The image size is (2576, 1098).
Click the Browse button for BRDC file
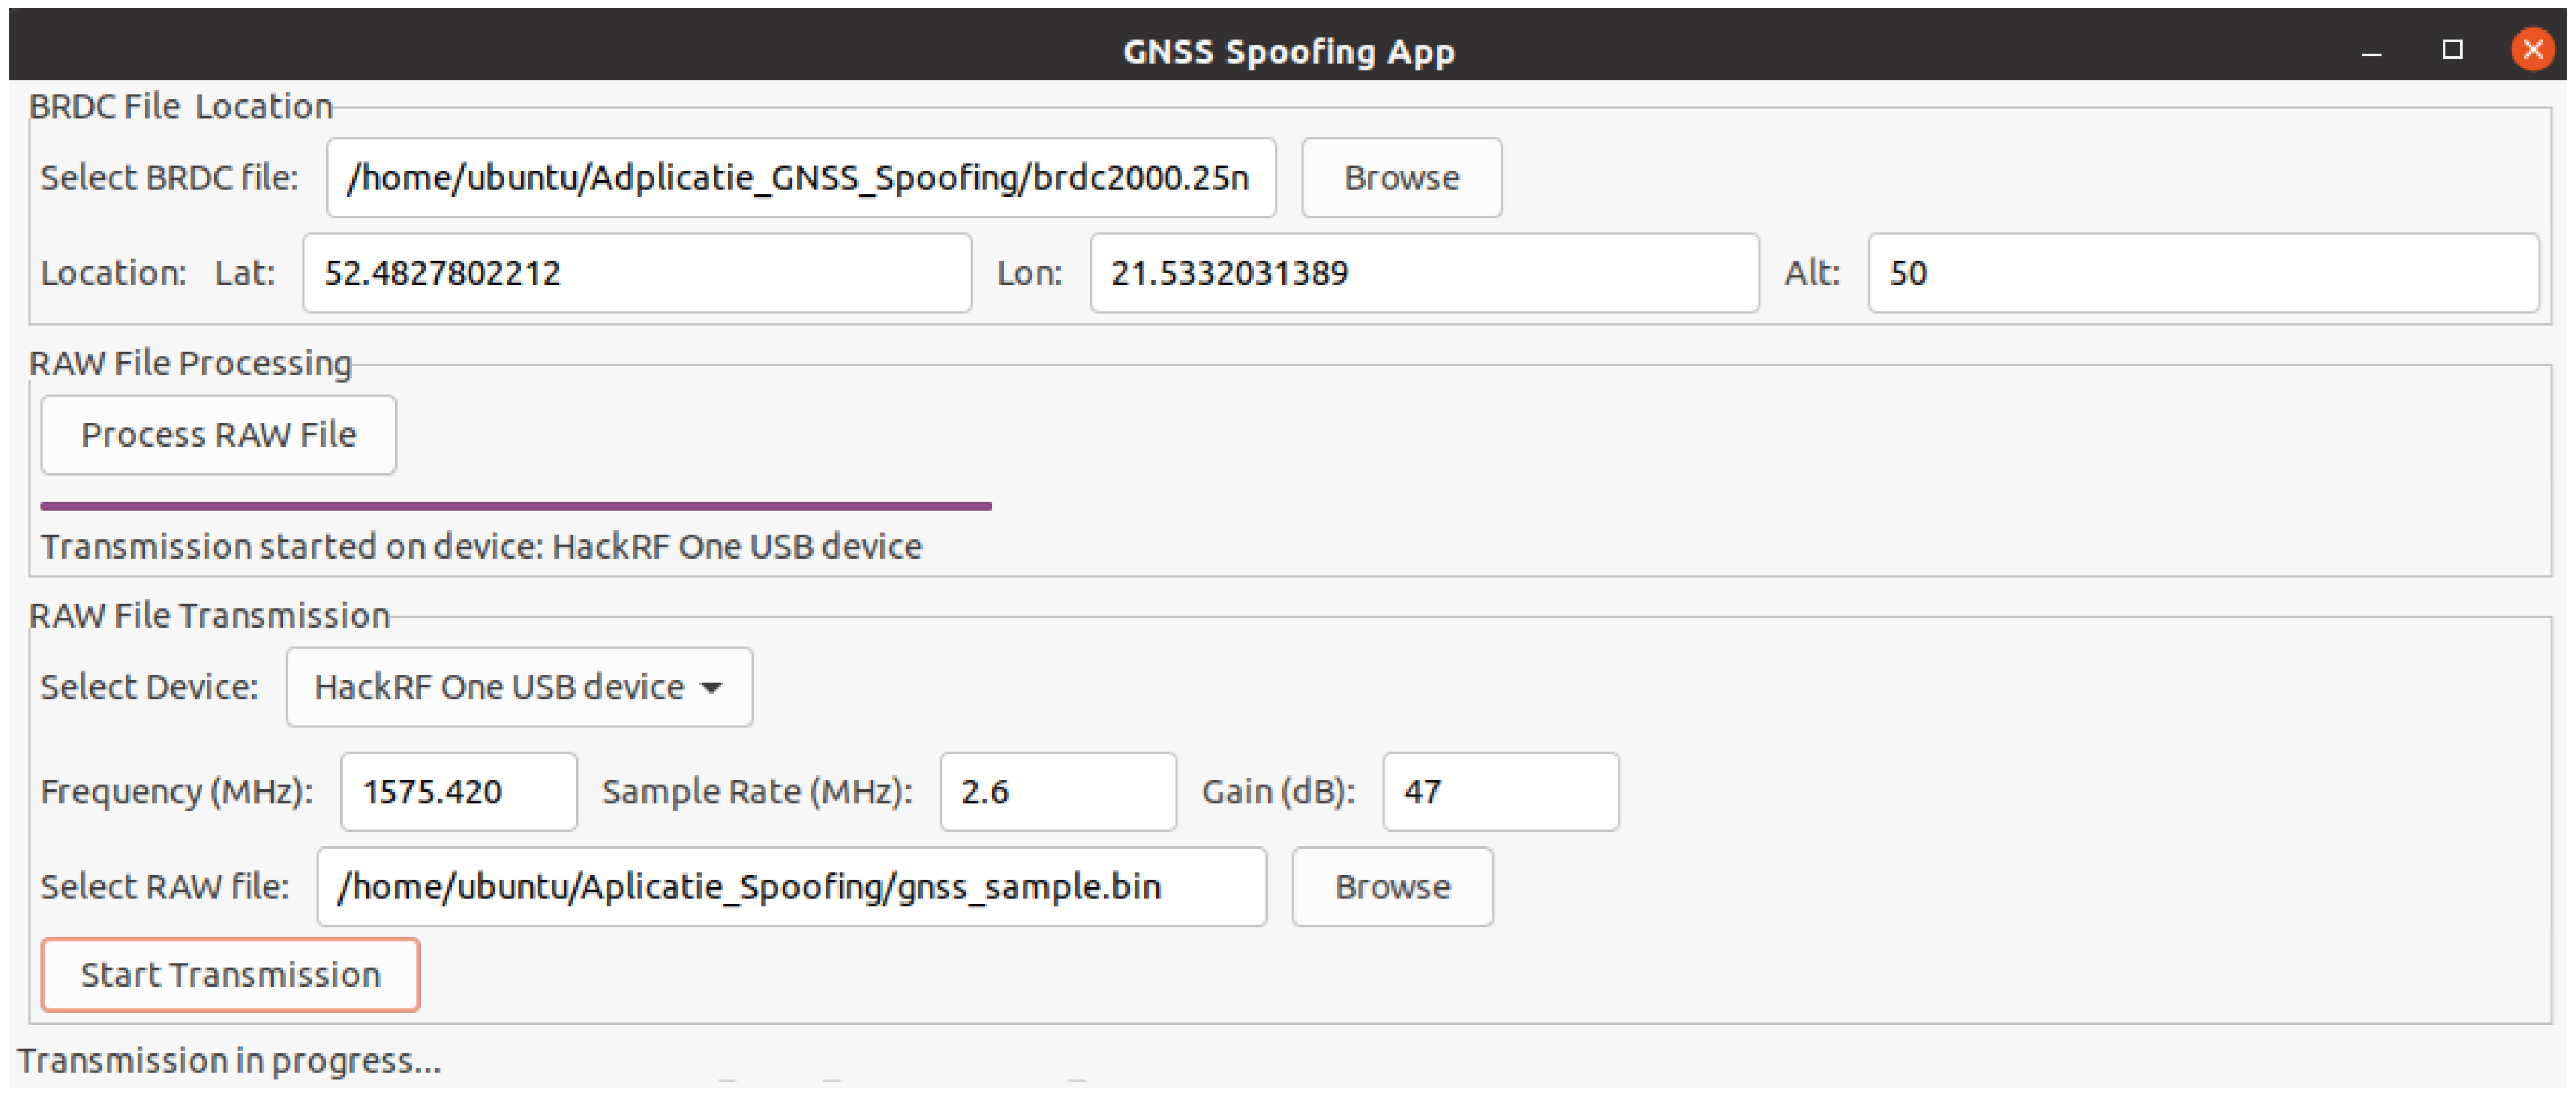click(1400, 177)
